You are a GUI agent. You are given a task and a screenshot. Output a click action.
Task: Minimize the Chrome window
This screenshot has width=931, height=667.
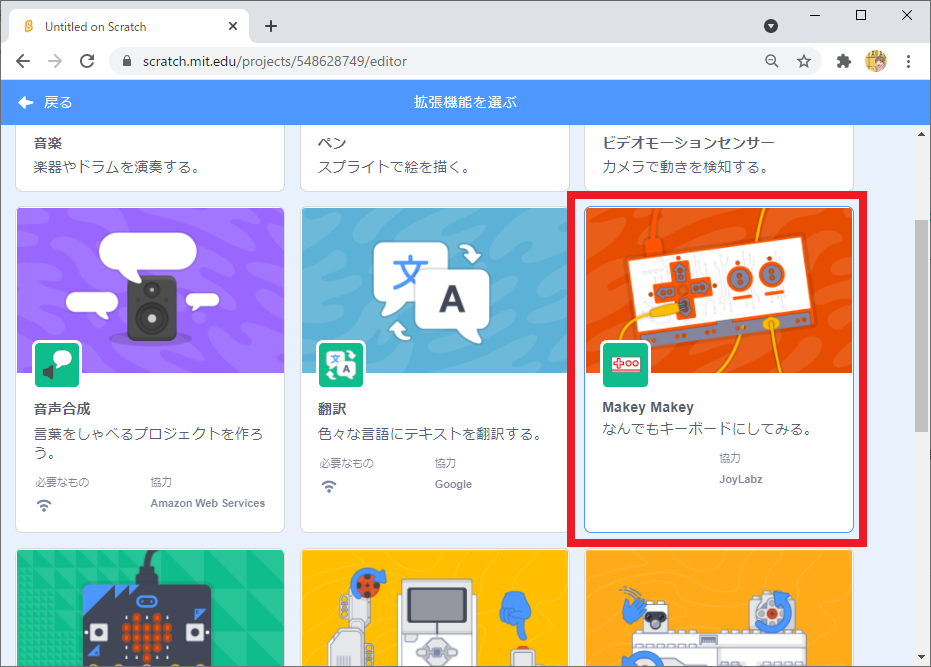(x=815, y=15)
